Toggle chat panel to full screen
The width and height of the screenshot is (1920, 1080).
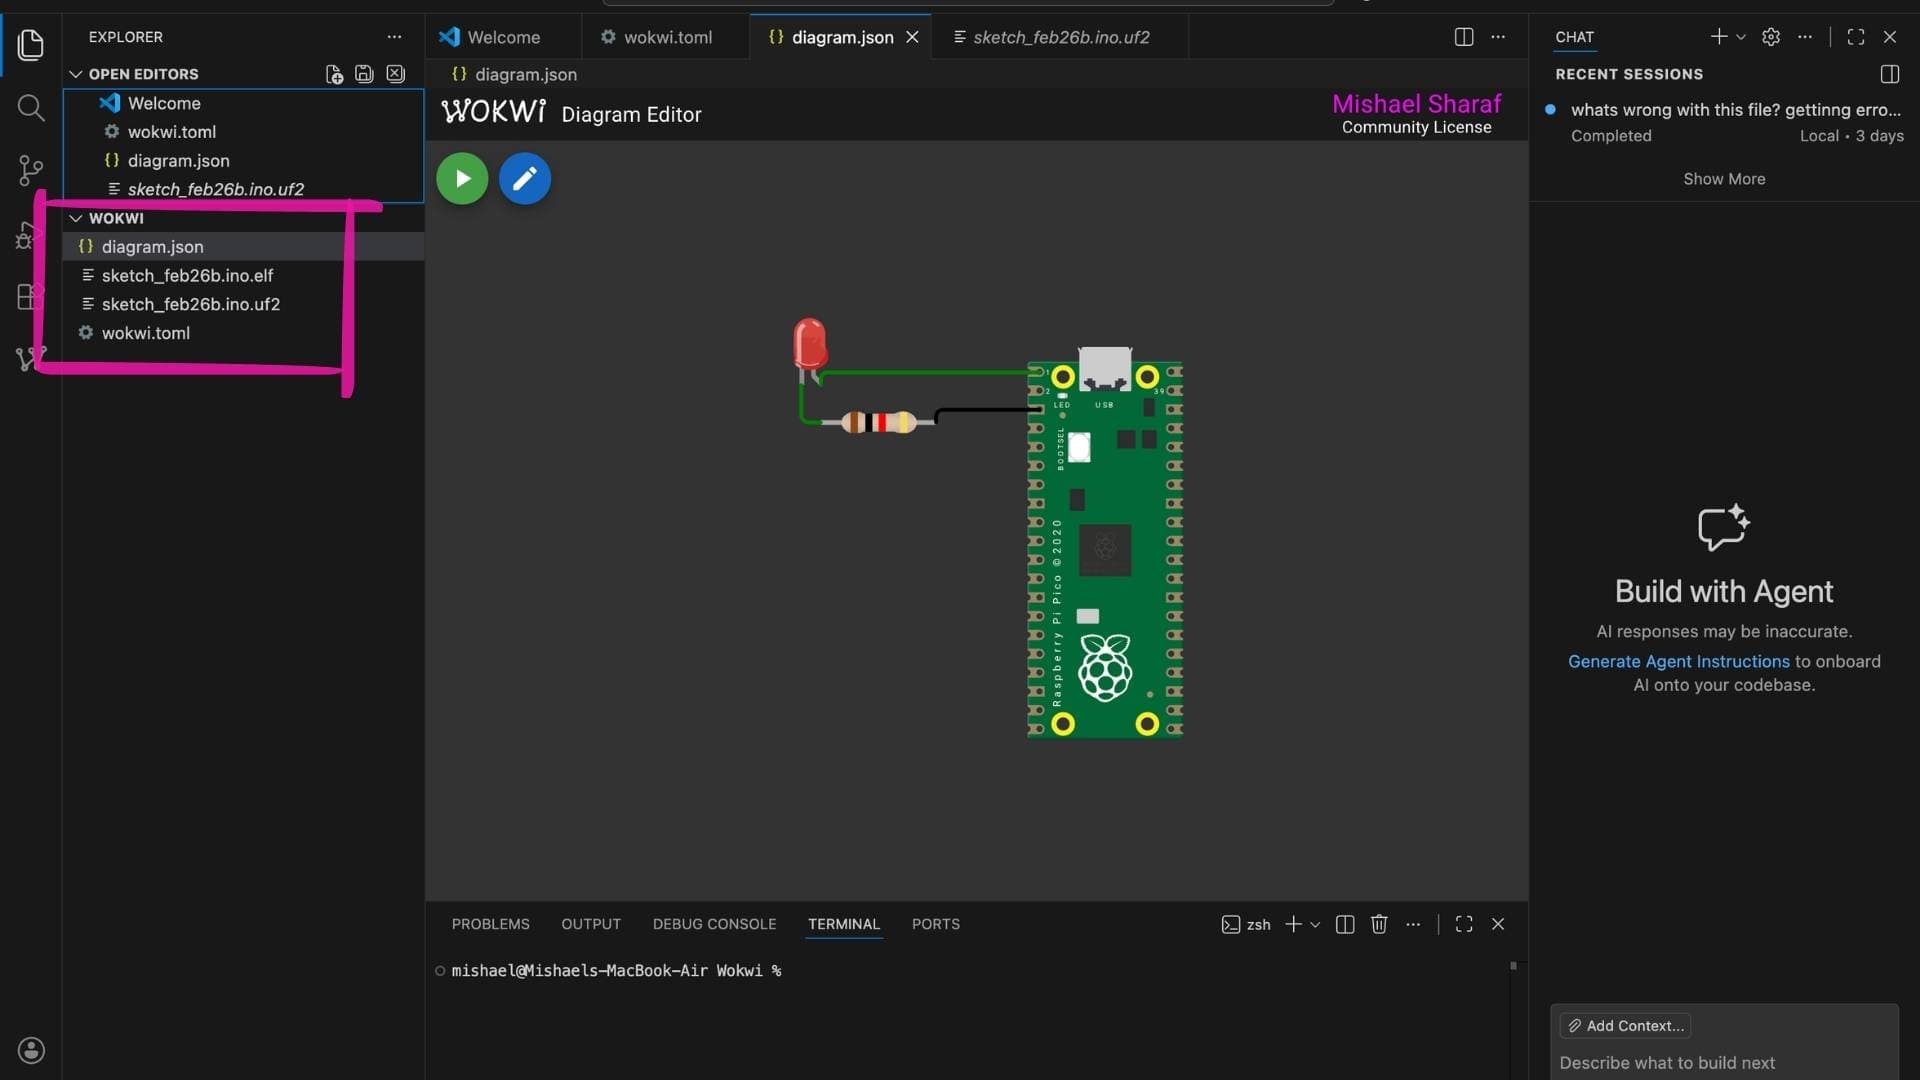(1855, 37)
